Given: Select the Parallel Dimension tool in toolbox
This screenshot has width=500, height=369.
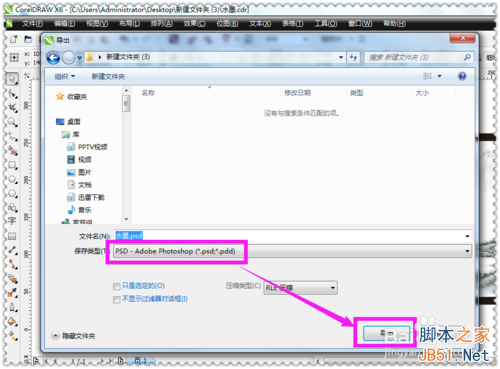Looking at the screenshot, I should (x=13, y=250).
